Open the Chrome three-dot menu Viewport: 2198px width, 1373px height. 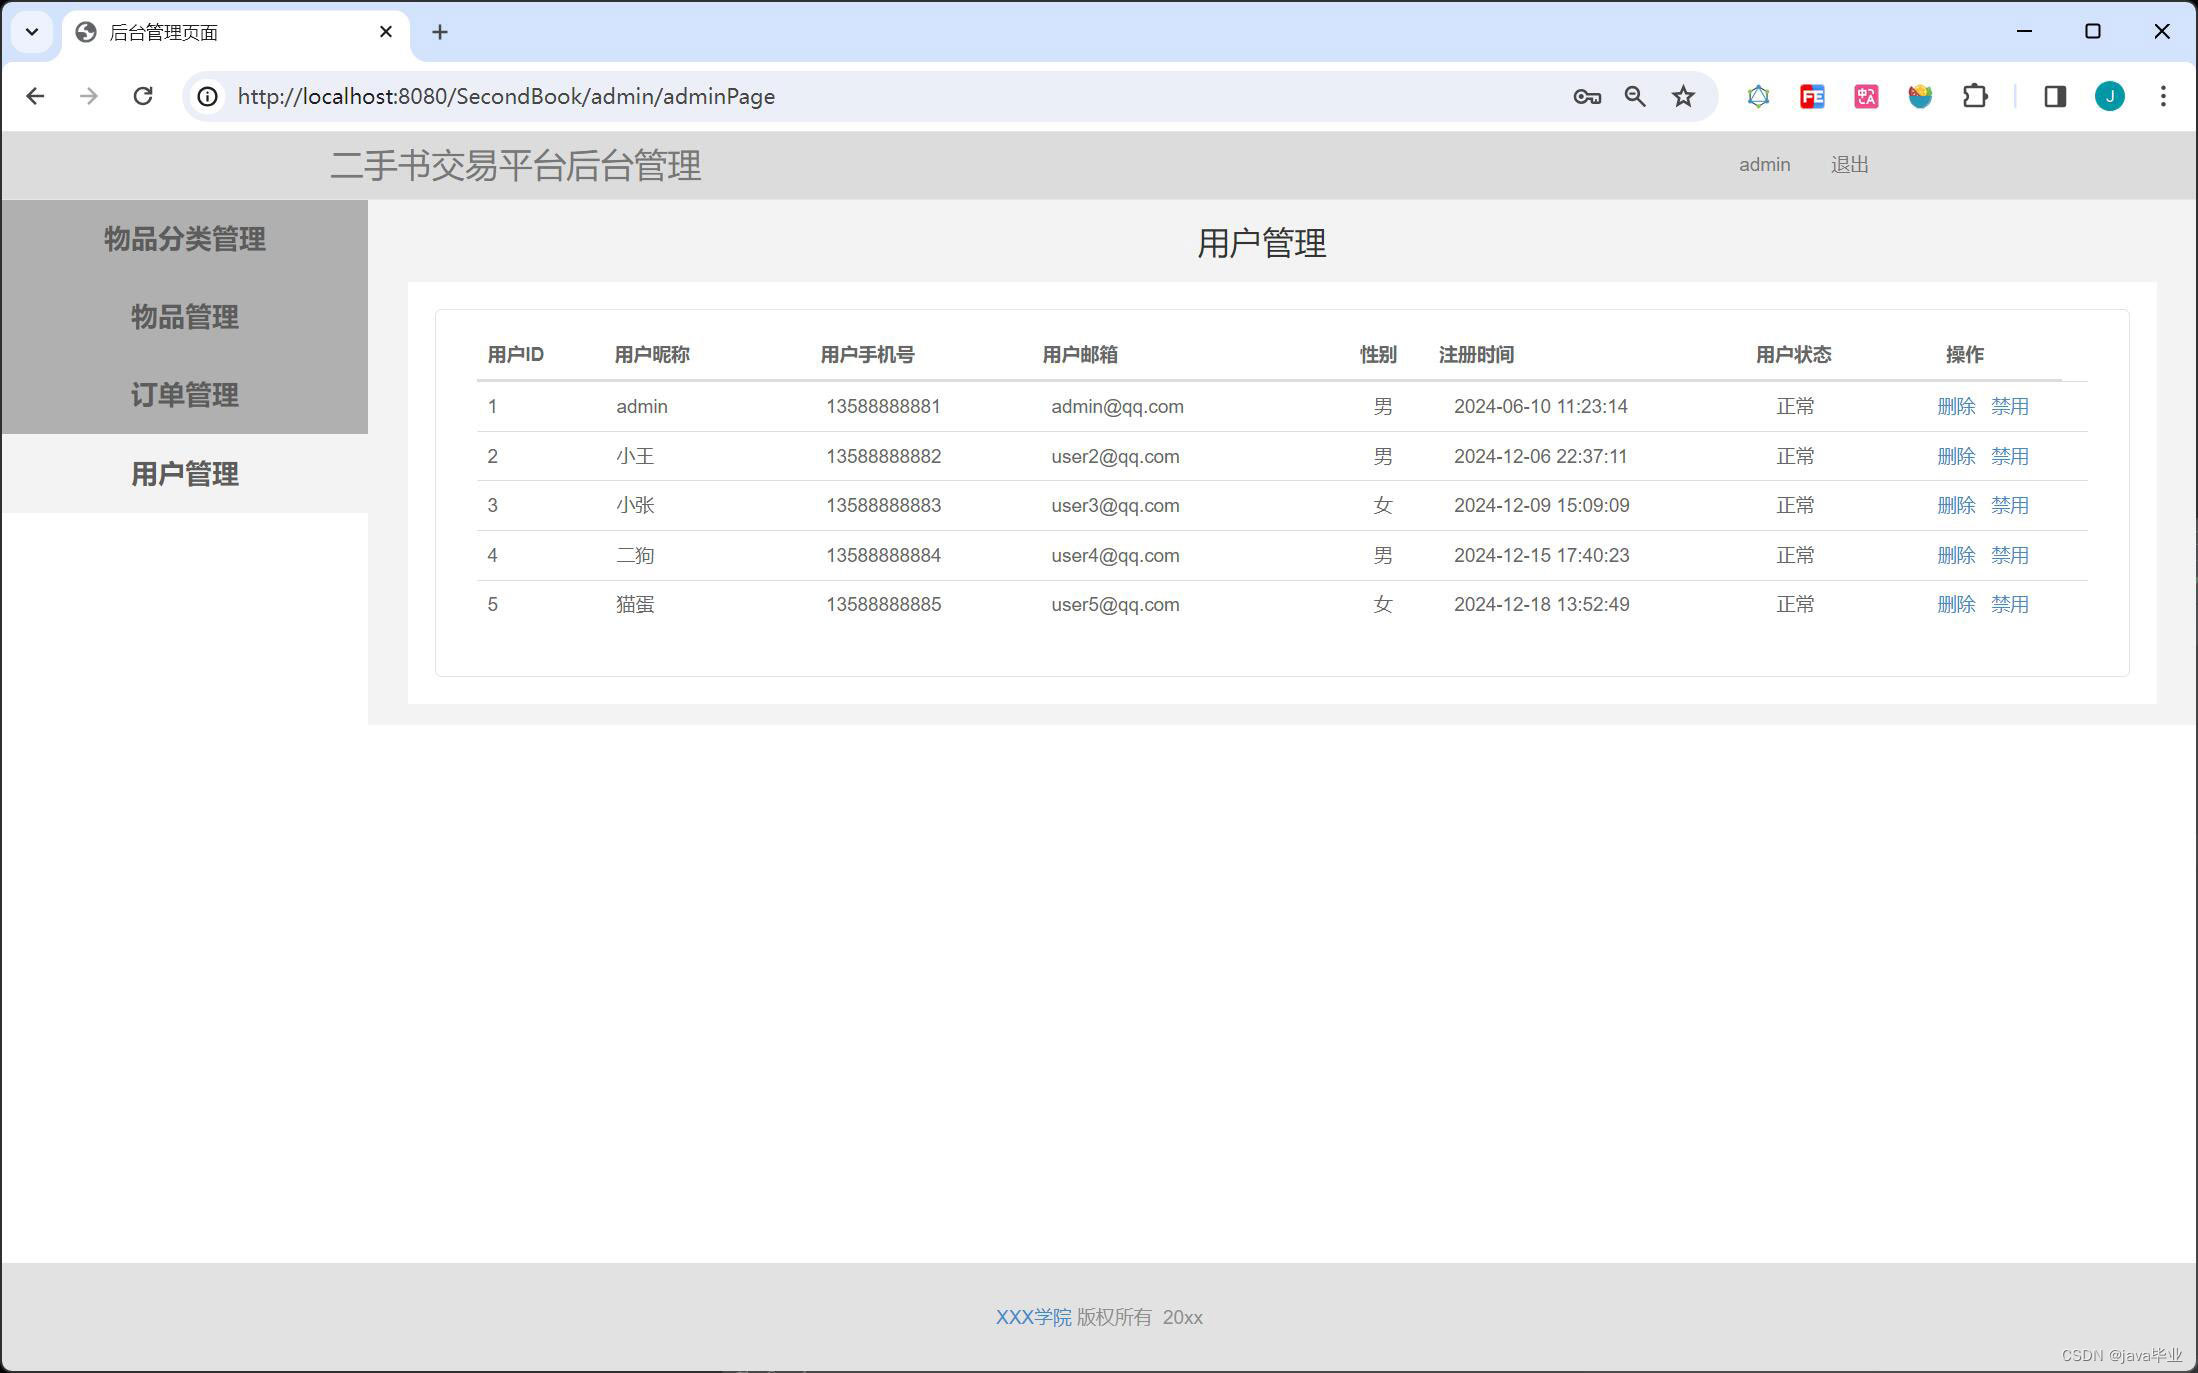[x=2163, y=96]
